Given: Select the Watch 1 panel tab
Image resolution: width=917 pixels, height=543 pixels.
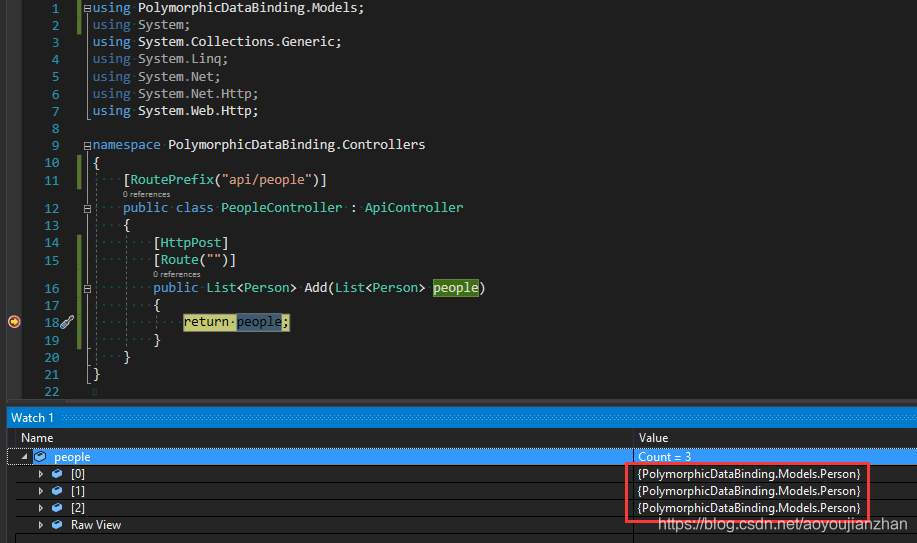Looking at the screenshot, I should click(32, 418).
